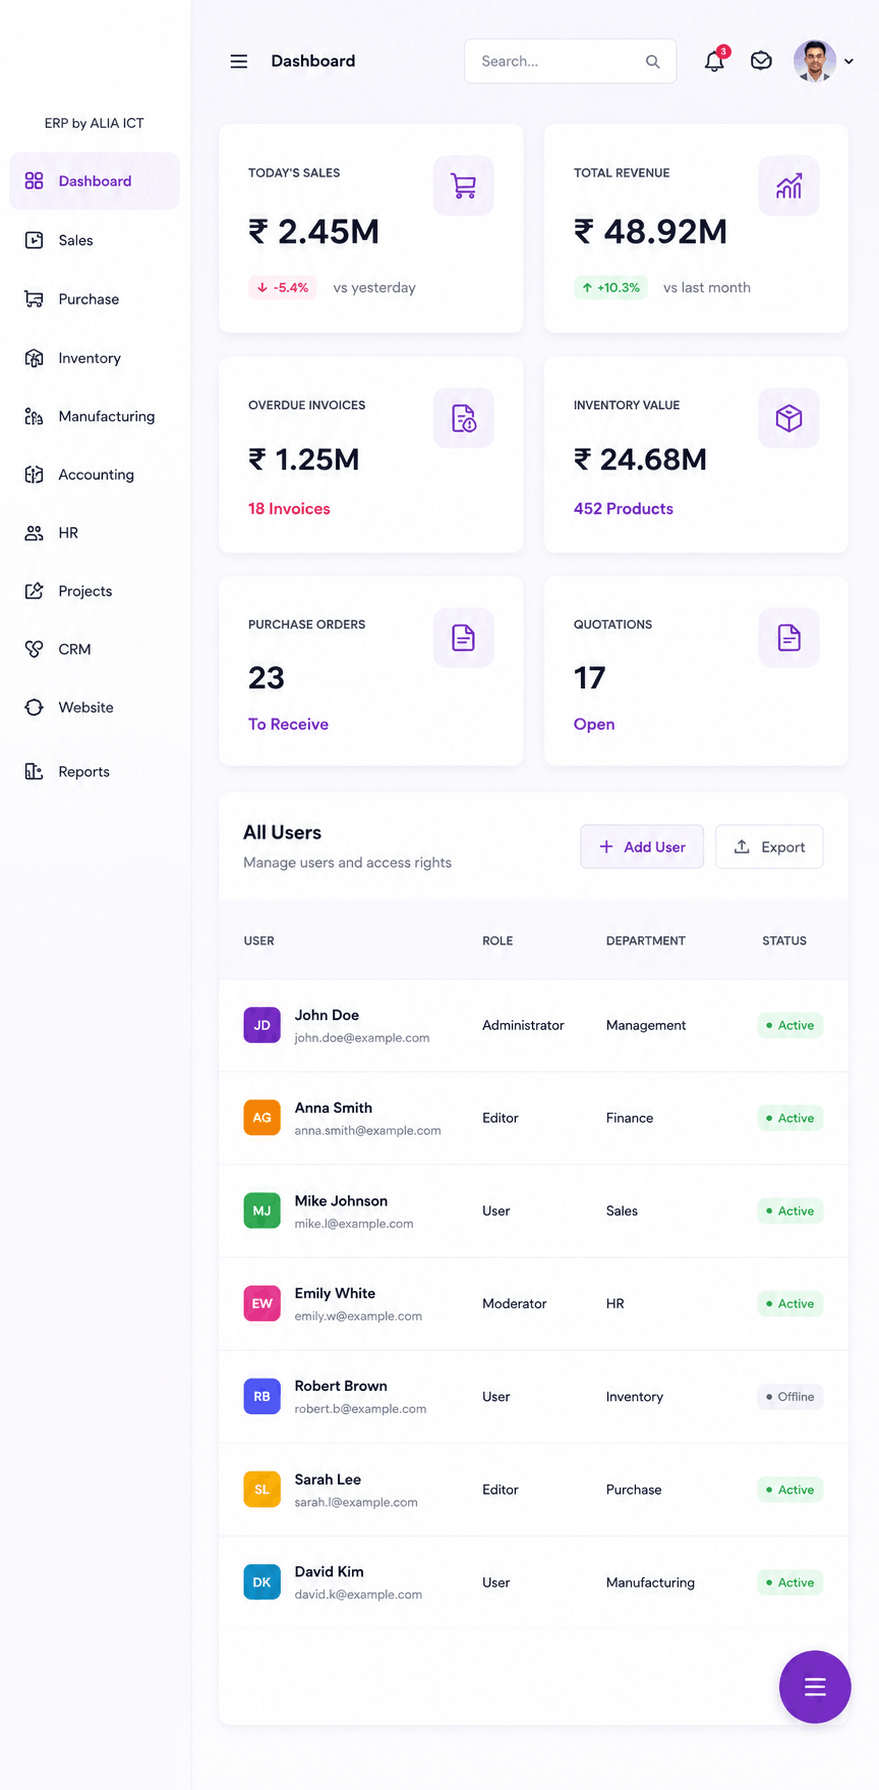
Task: Click the Website globe icon in sidebar
Action: click(34, 707)
